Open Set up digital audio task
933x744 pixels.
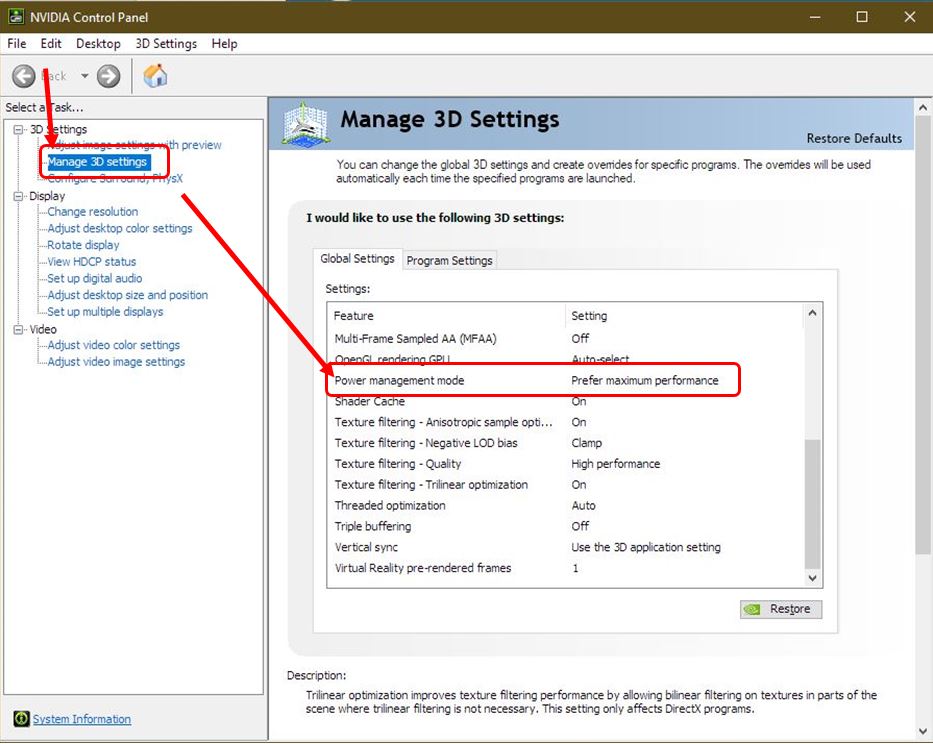point(95,278)
